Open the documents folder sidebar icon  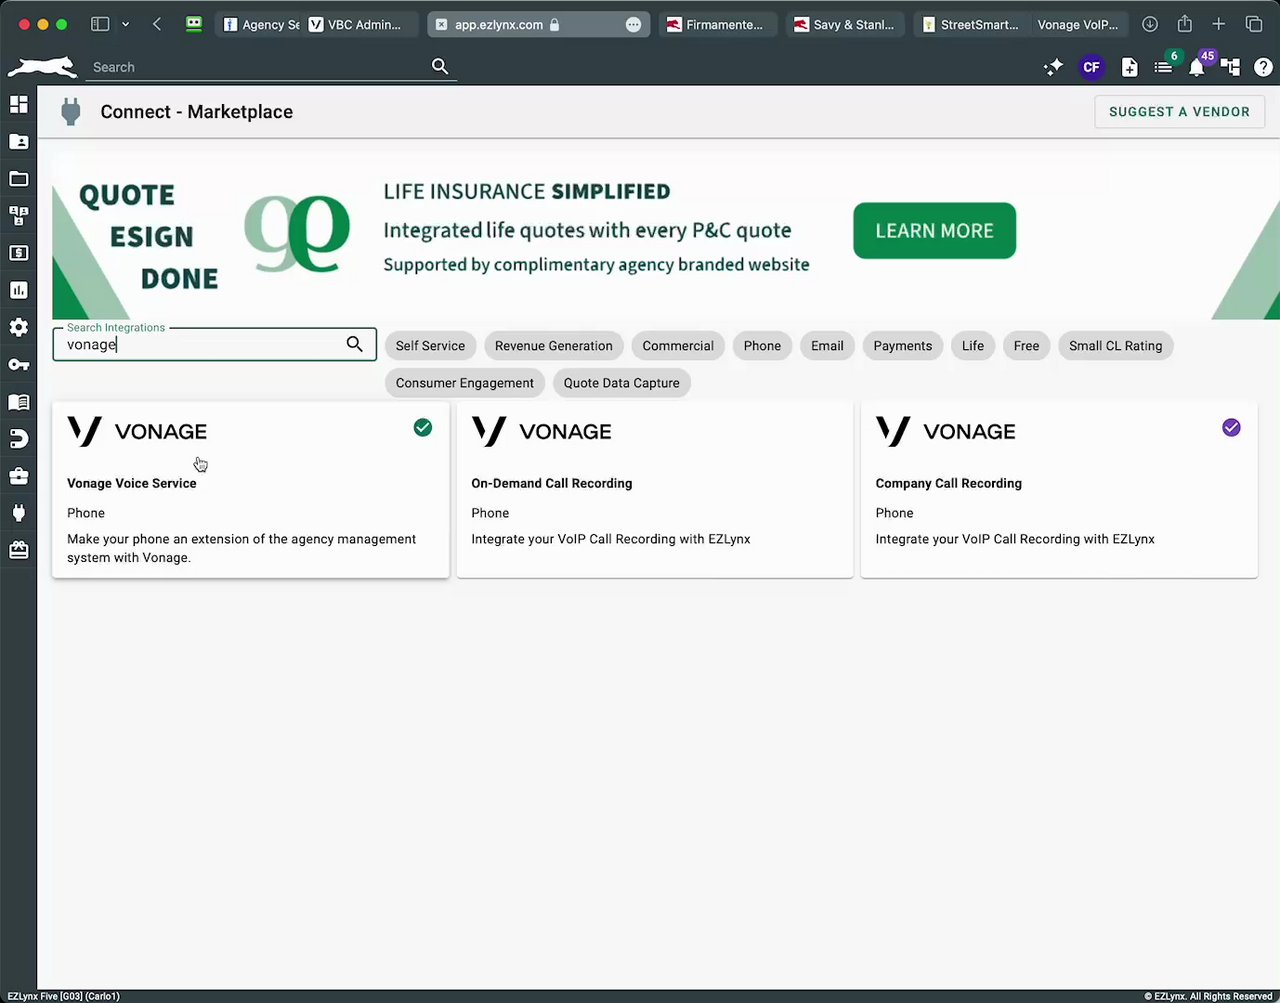[18, 179]
